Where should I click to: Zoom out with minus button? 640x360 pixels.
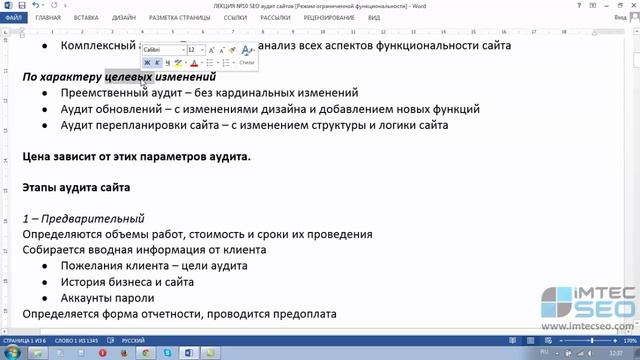point(561,340)
